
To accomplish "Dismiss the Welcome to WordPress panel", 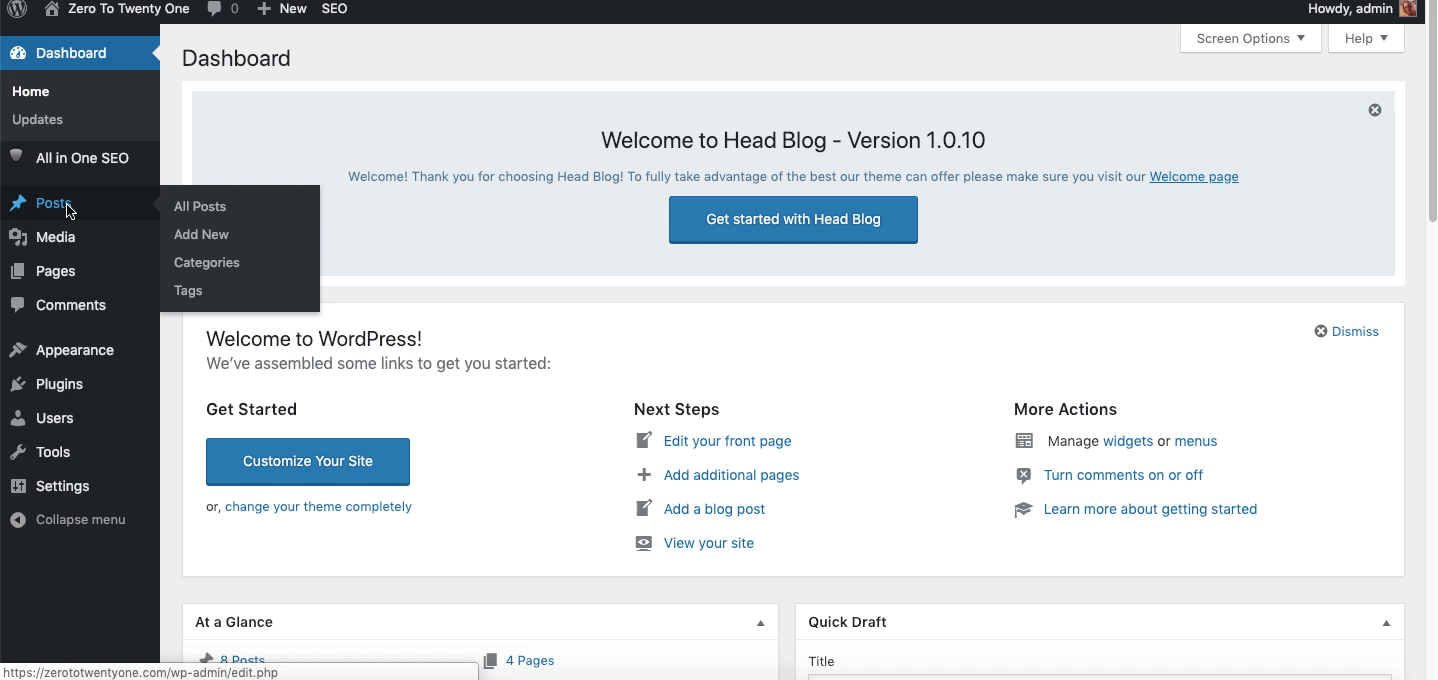I will (x=1346, y=331).
